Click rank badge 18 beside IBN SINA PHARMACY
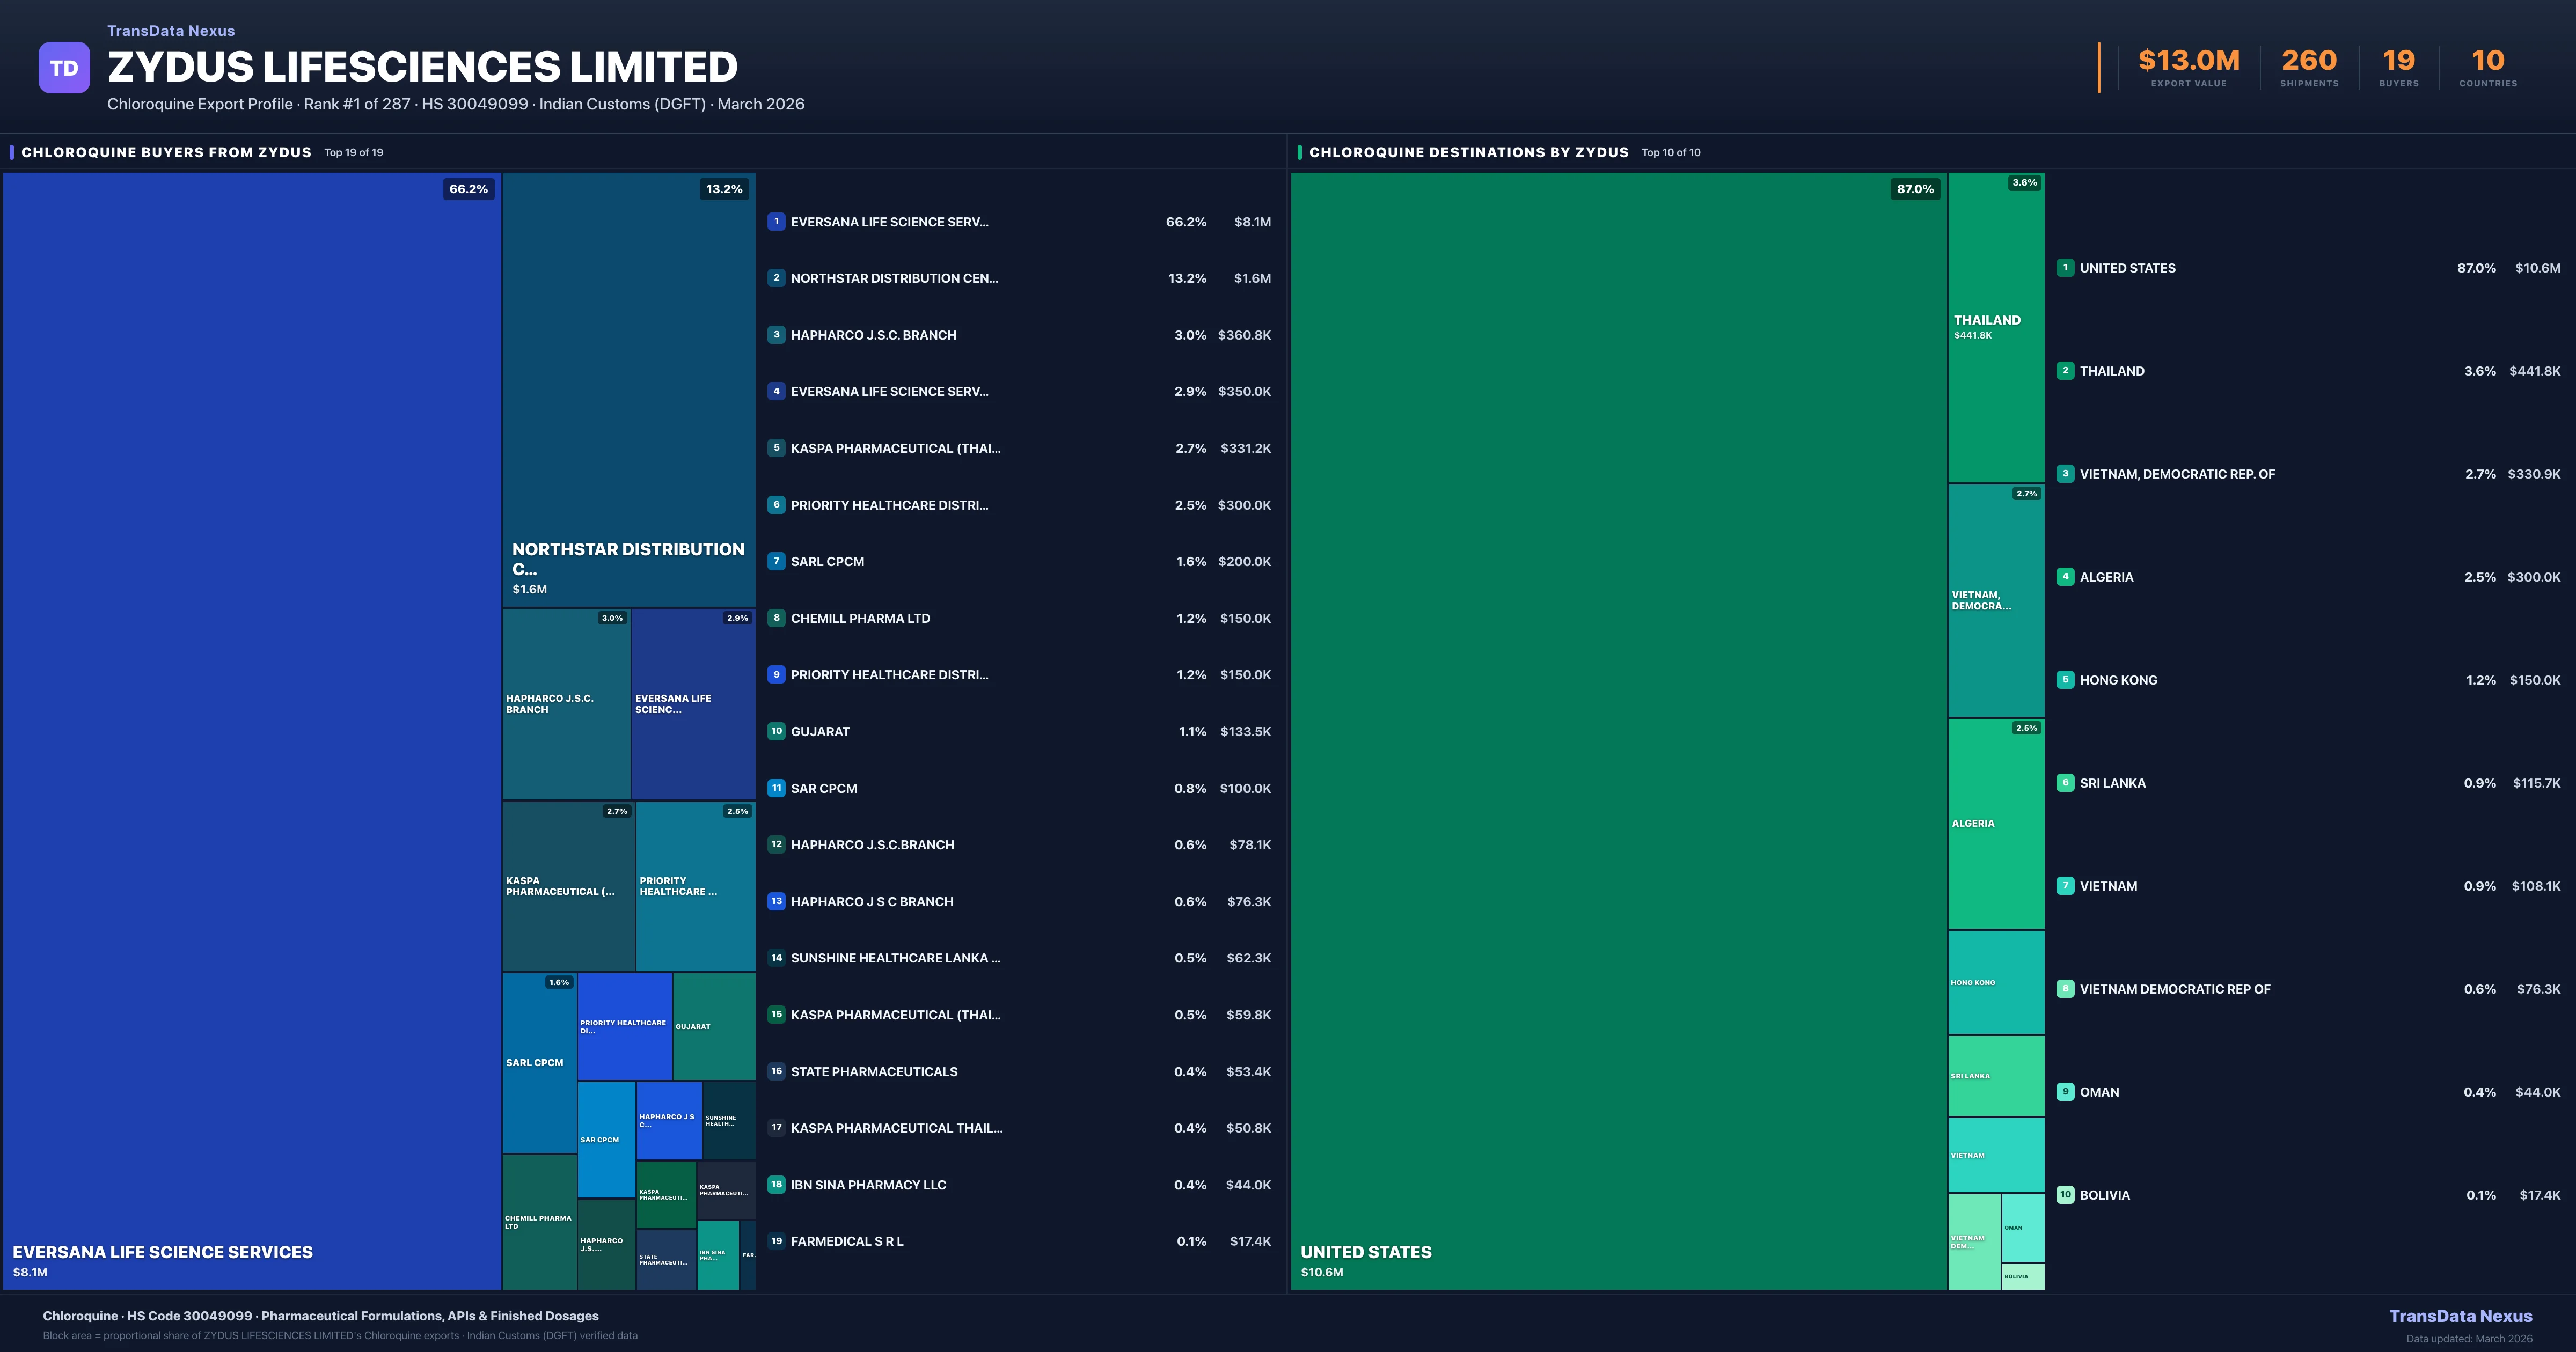 776,1184
